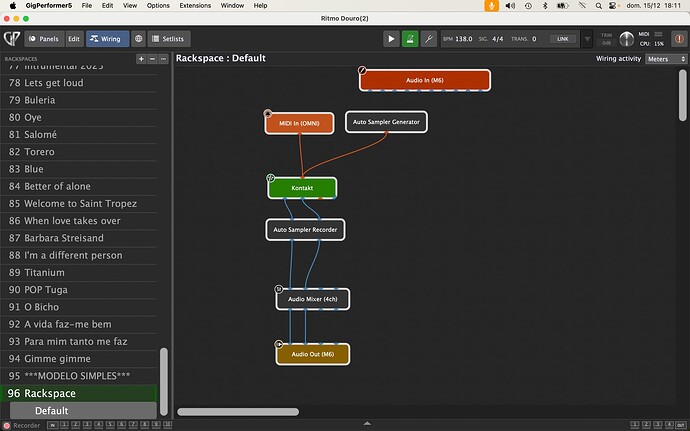This screenshot has height=431, width=690.
Task: Toggle Ableton LINK button
Action: click(563, 39)
